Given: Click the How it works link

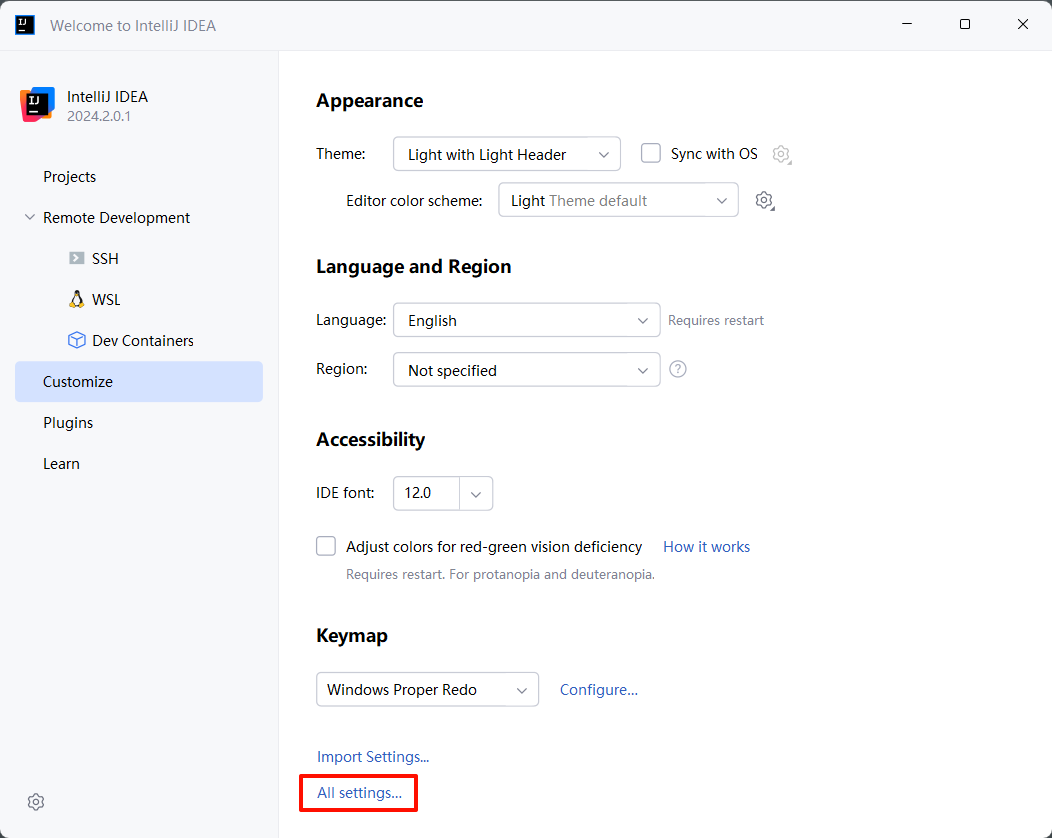Looking at the screenshot, I should point(706,547).
